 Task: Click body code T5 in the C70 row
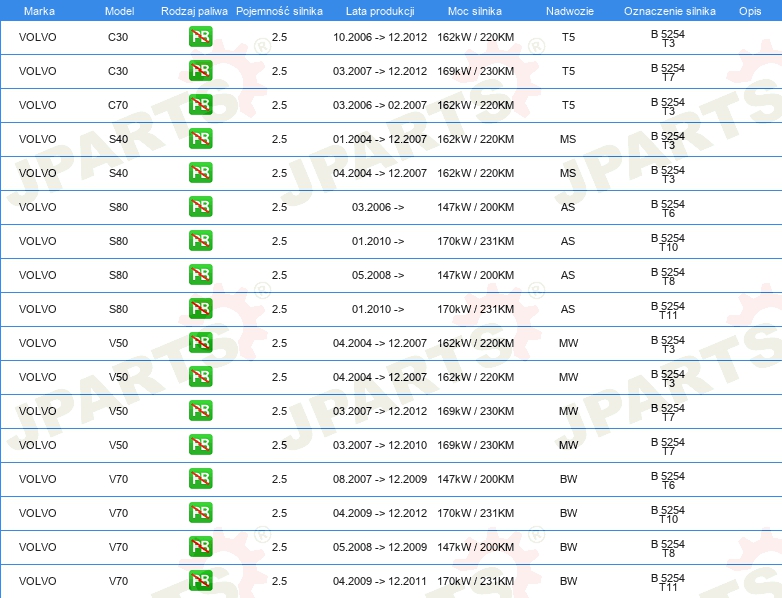click(x=569, y=105)
